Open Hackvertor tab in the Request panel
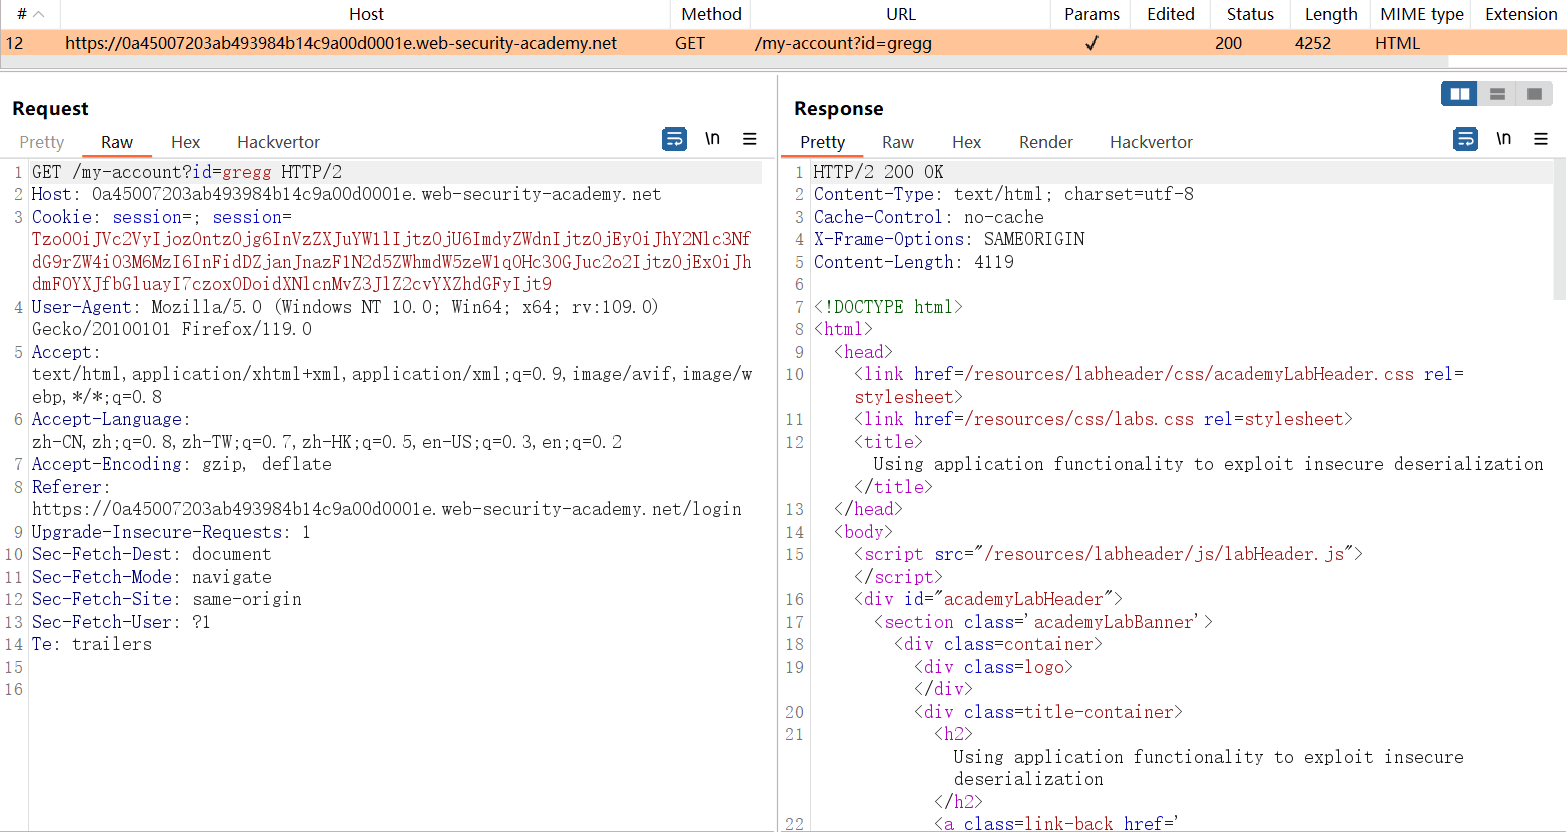1567x832 pixels. (x=278, y=142)
